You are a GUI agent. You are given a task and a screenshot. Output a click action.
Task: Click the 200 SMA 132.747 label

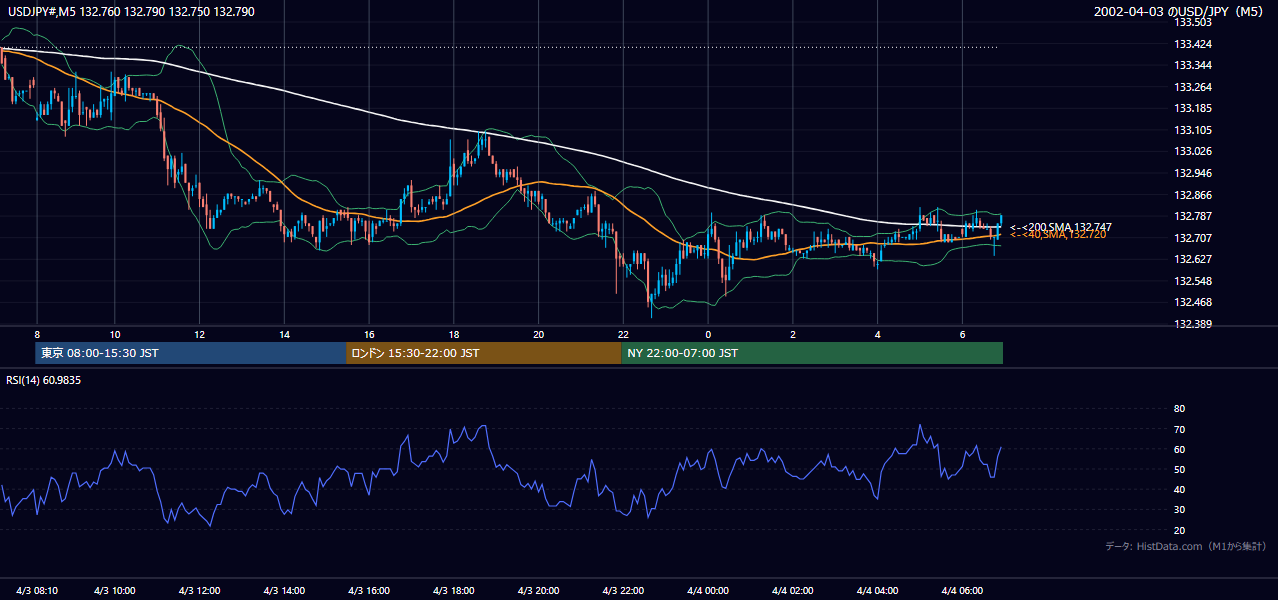(1061, 227)
